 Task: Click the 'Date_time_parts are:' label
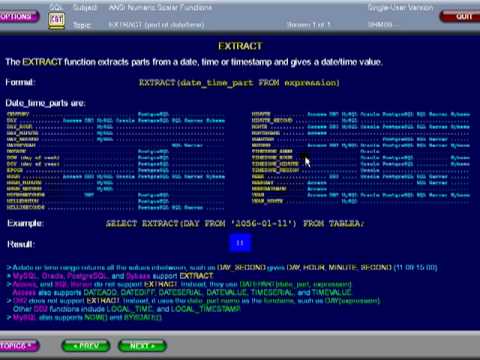pyautogui.click(x=45, y=103)
